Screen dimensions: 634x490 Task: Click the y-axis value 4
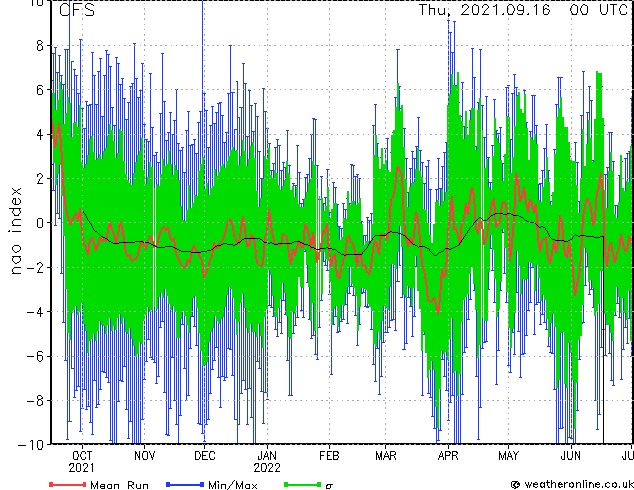tap(40, 134)
